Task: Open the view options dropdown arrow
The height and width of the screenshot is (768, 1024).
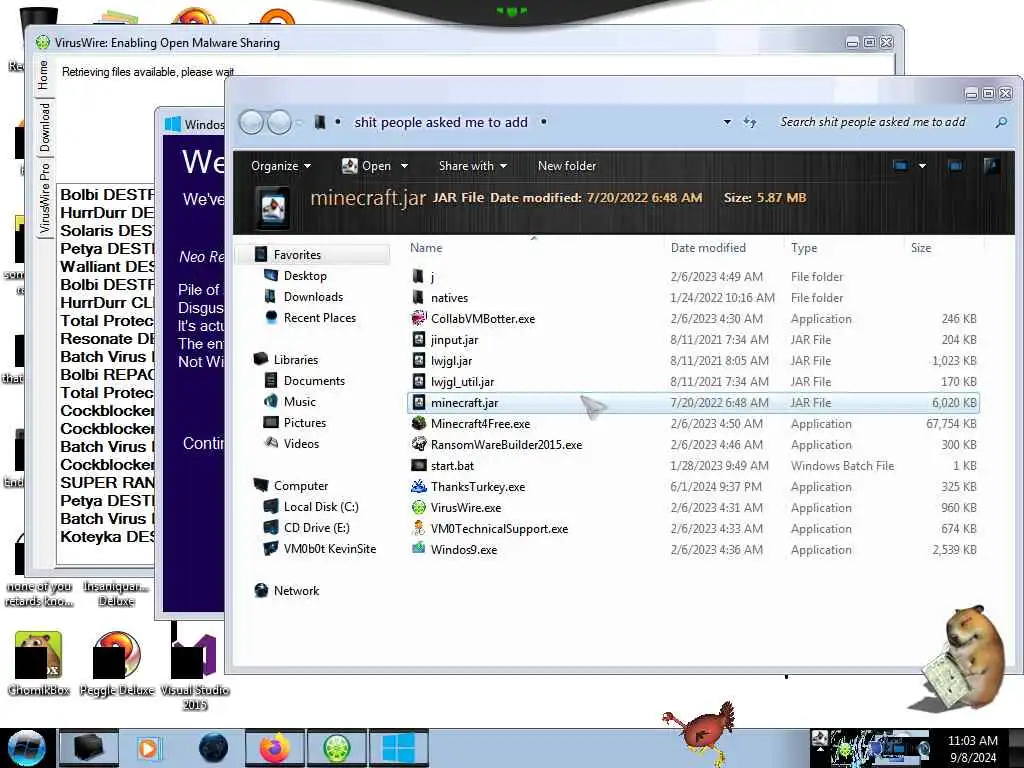Action: tap(922, 166)
